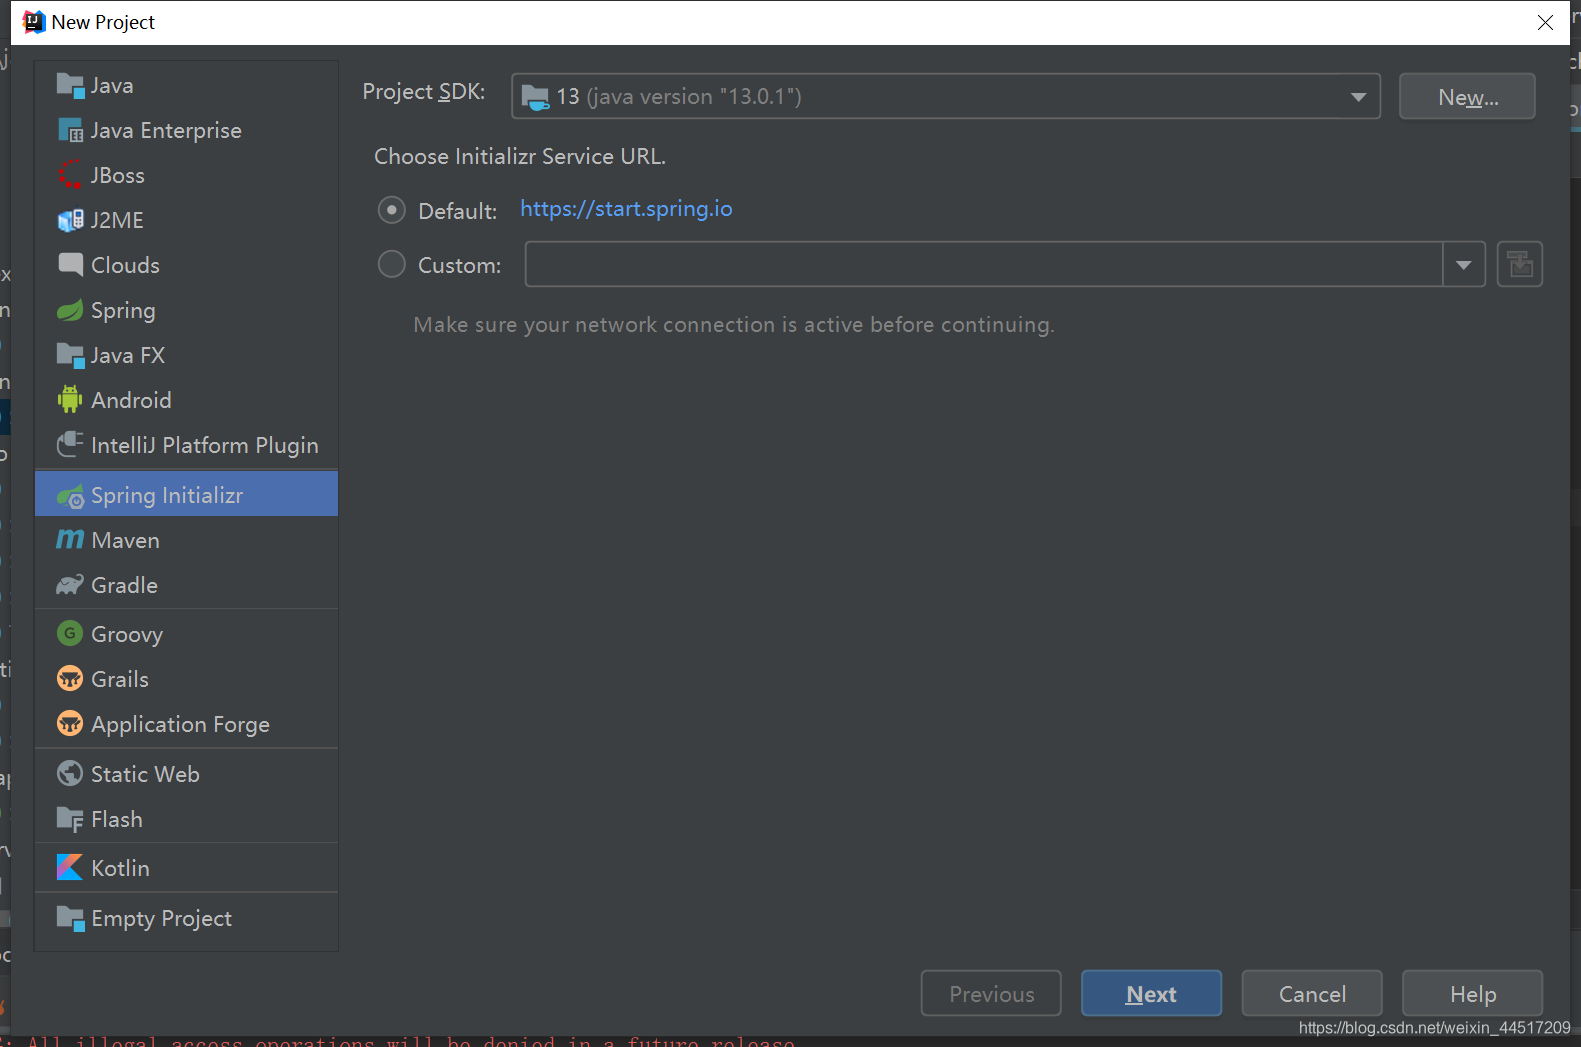This screenshot has height=1047, width=1581.
Task: Click the Spring Initializr icon
Action: (70, 496)
